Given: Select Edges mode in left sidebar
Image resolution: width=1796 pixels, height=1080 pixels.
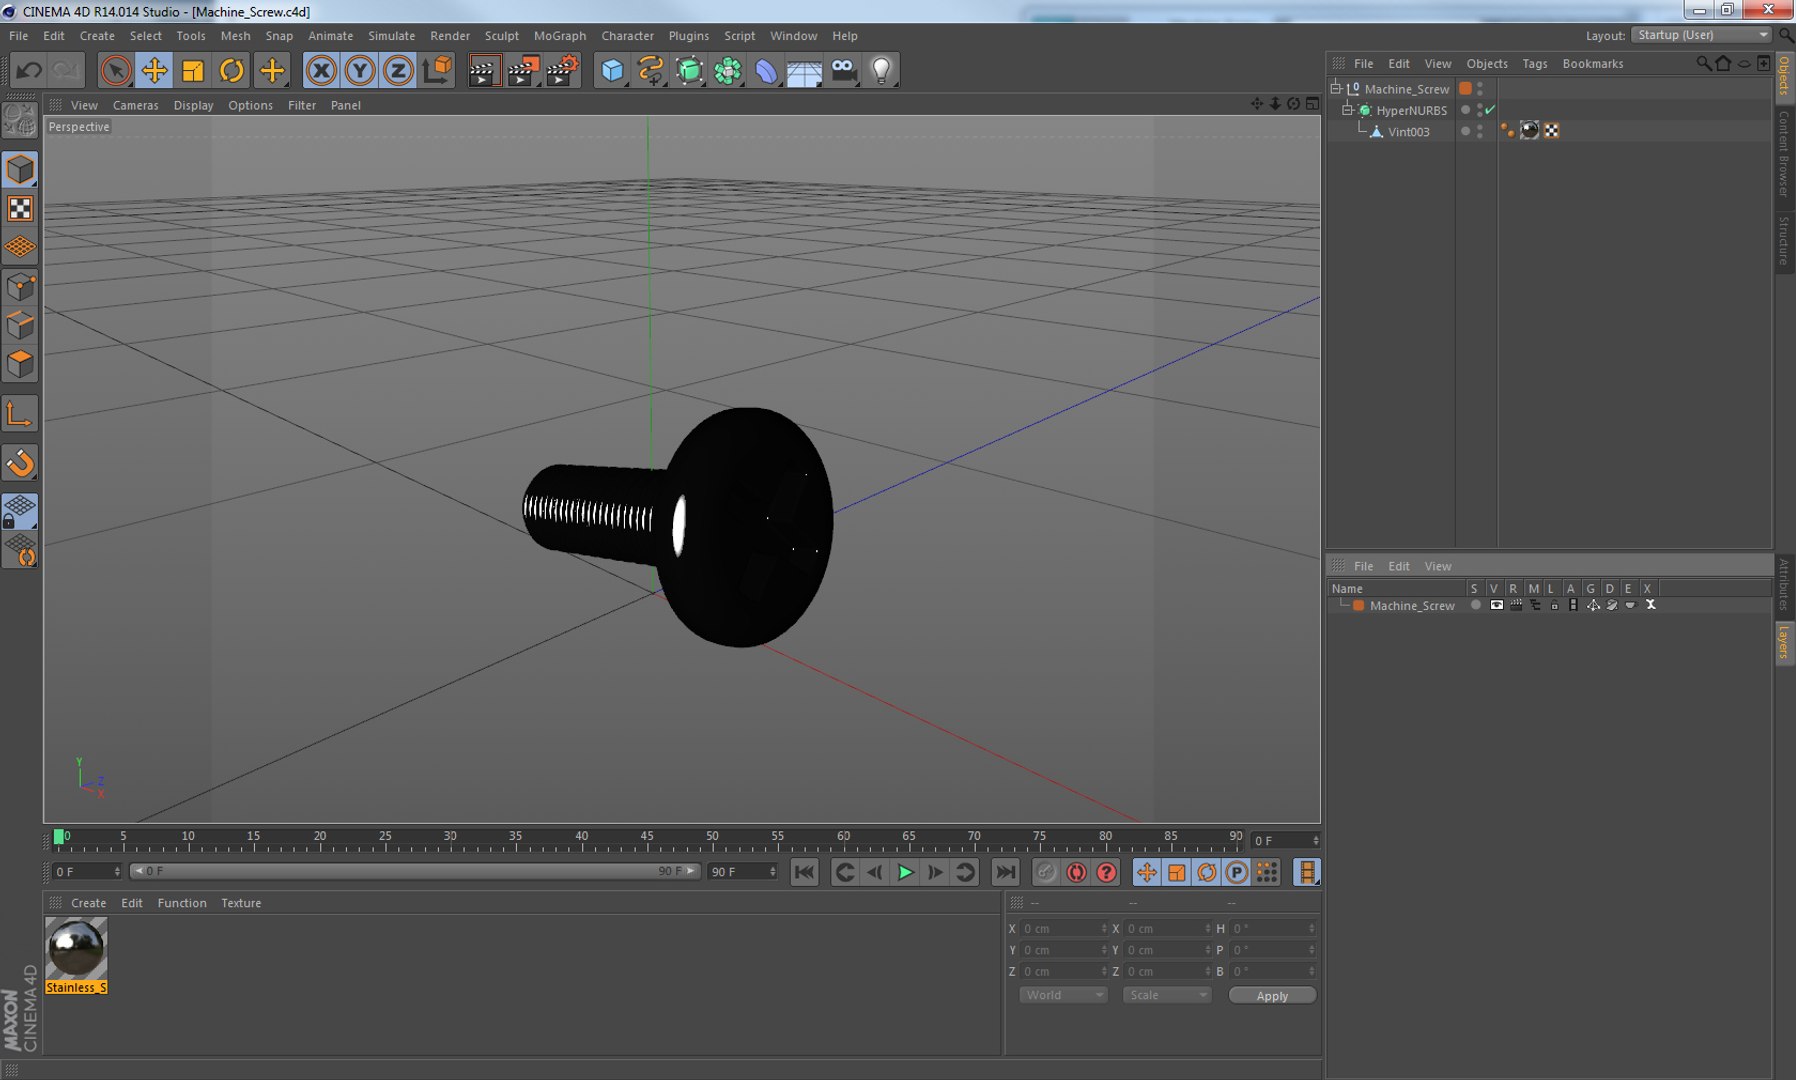Looking at the screenshot, I should (20, 326).
